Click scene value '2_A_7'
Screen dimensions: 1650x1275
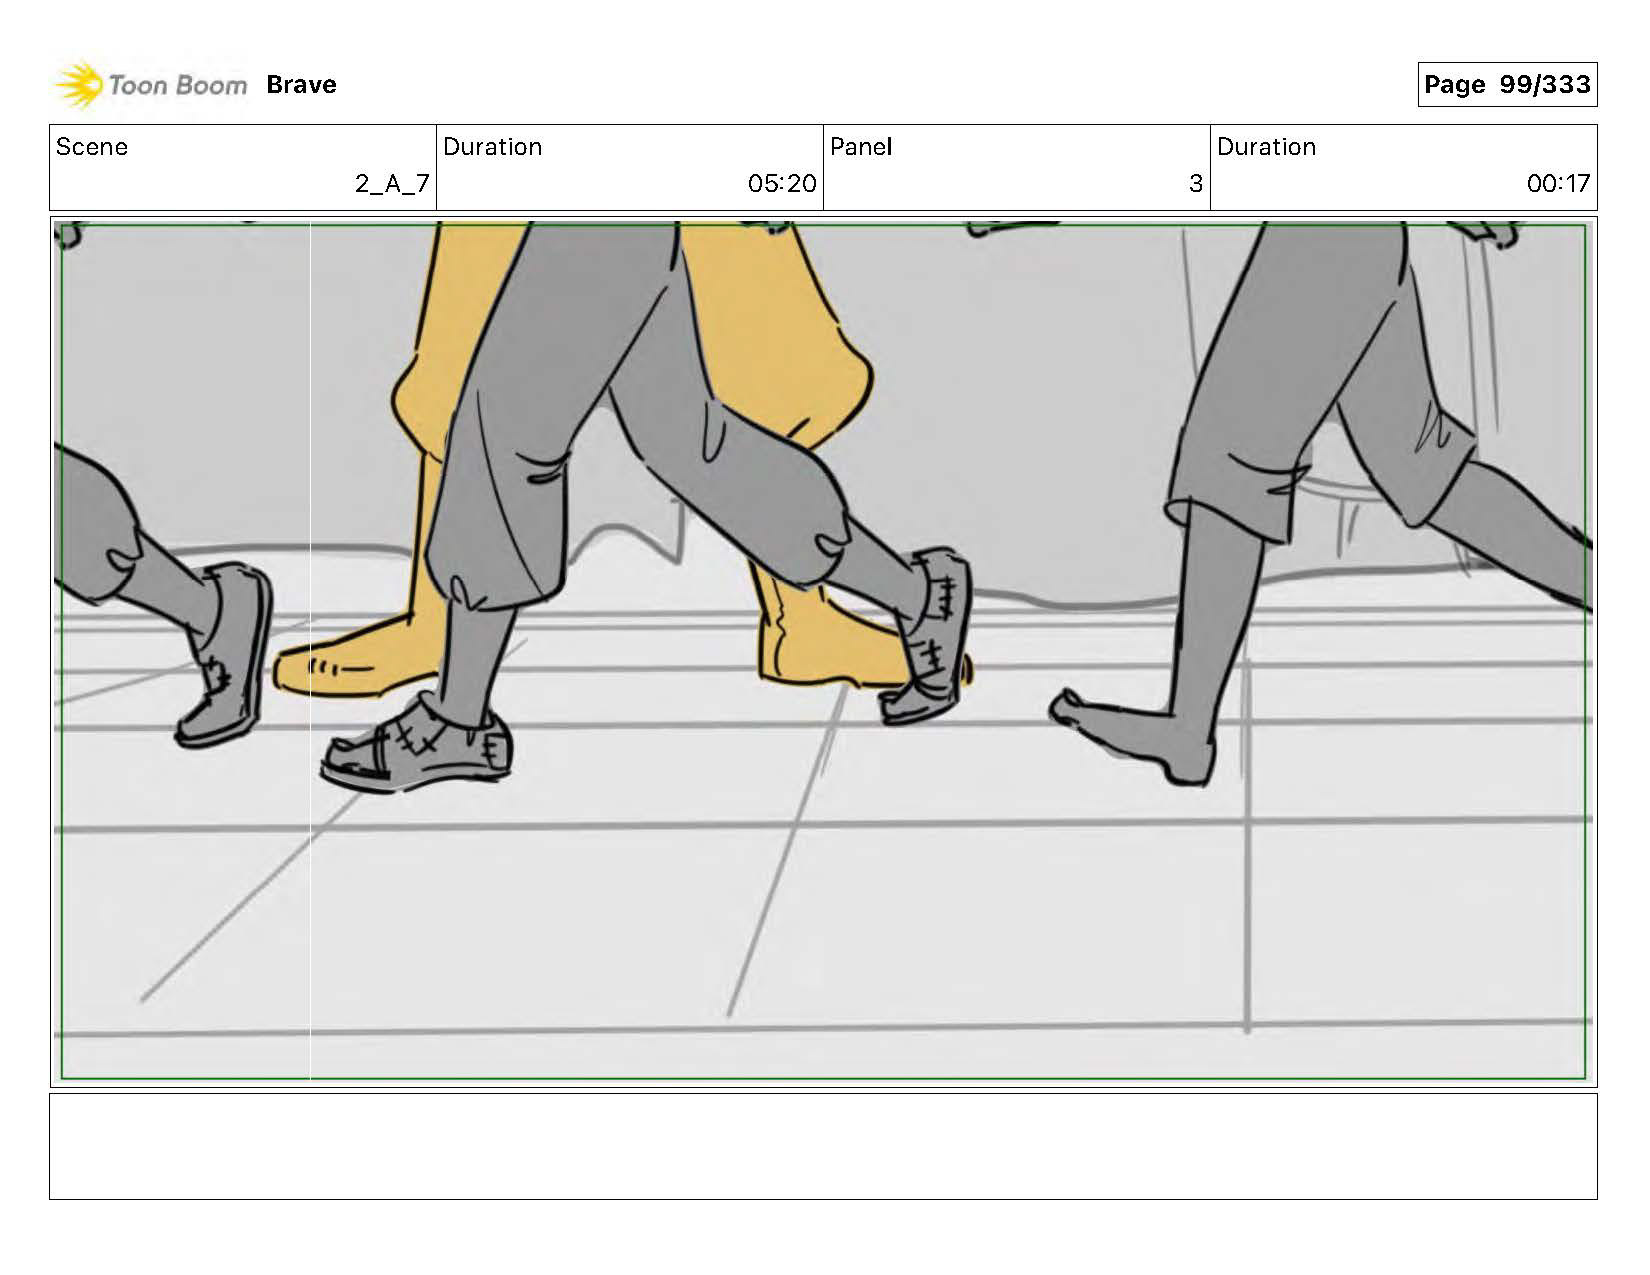[392, 184]
